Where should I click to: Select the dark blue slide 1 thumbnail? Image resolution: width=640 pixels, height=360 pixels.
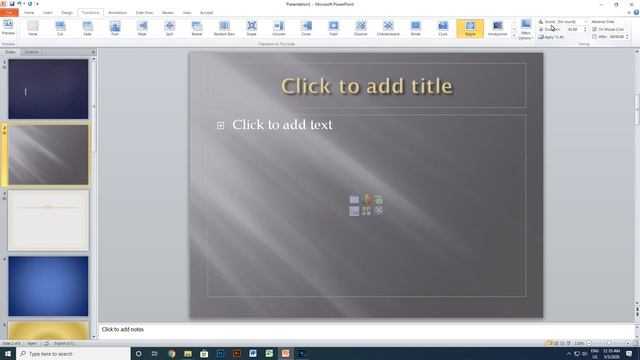click(48, 89)
